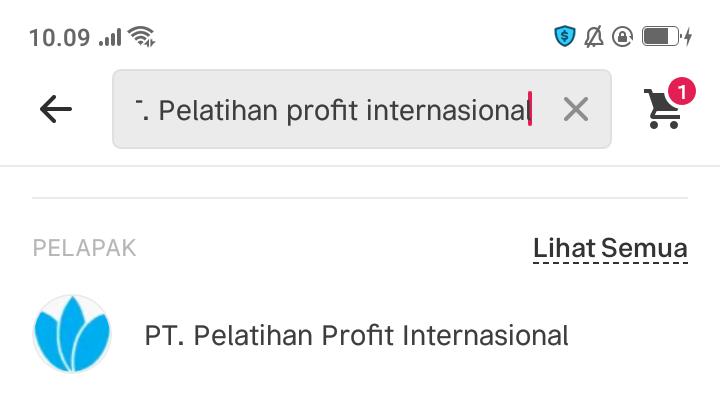720x415 pixels.
Task: Open the shopping cart
Action: (x=662, y=110)
